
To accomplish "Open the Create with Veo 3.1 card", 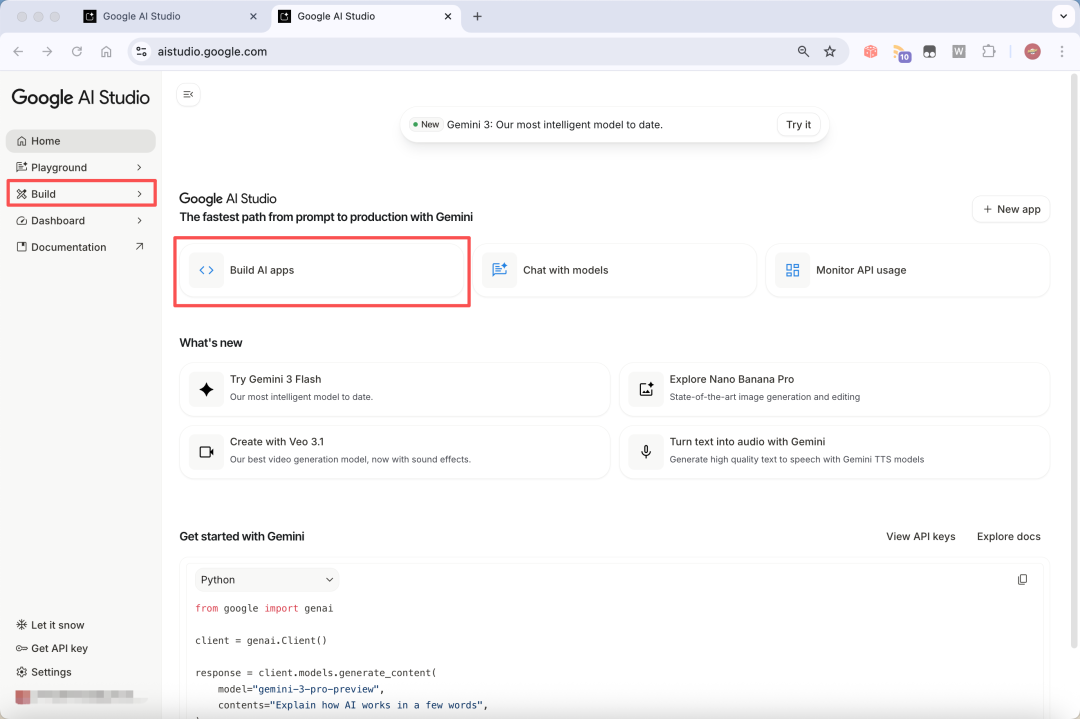I will click(x=395, y=452).
